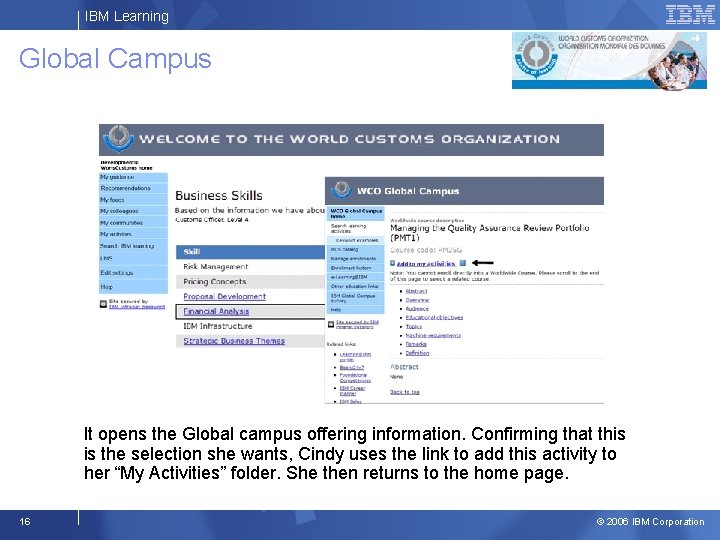Click the lock icon beside Site secured by in the left menu

(x=103, y=304)
